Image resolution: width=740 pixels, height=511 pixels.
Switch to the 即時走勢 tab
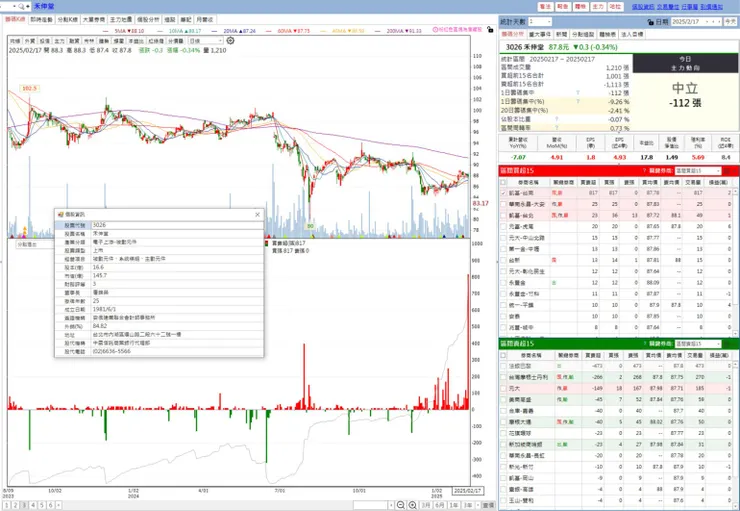(42, 20)
